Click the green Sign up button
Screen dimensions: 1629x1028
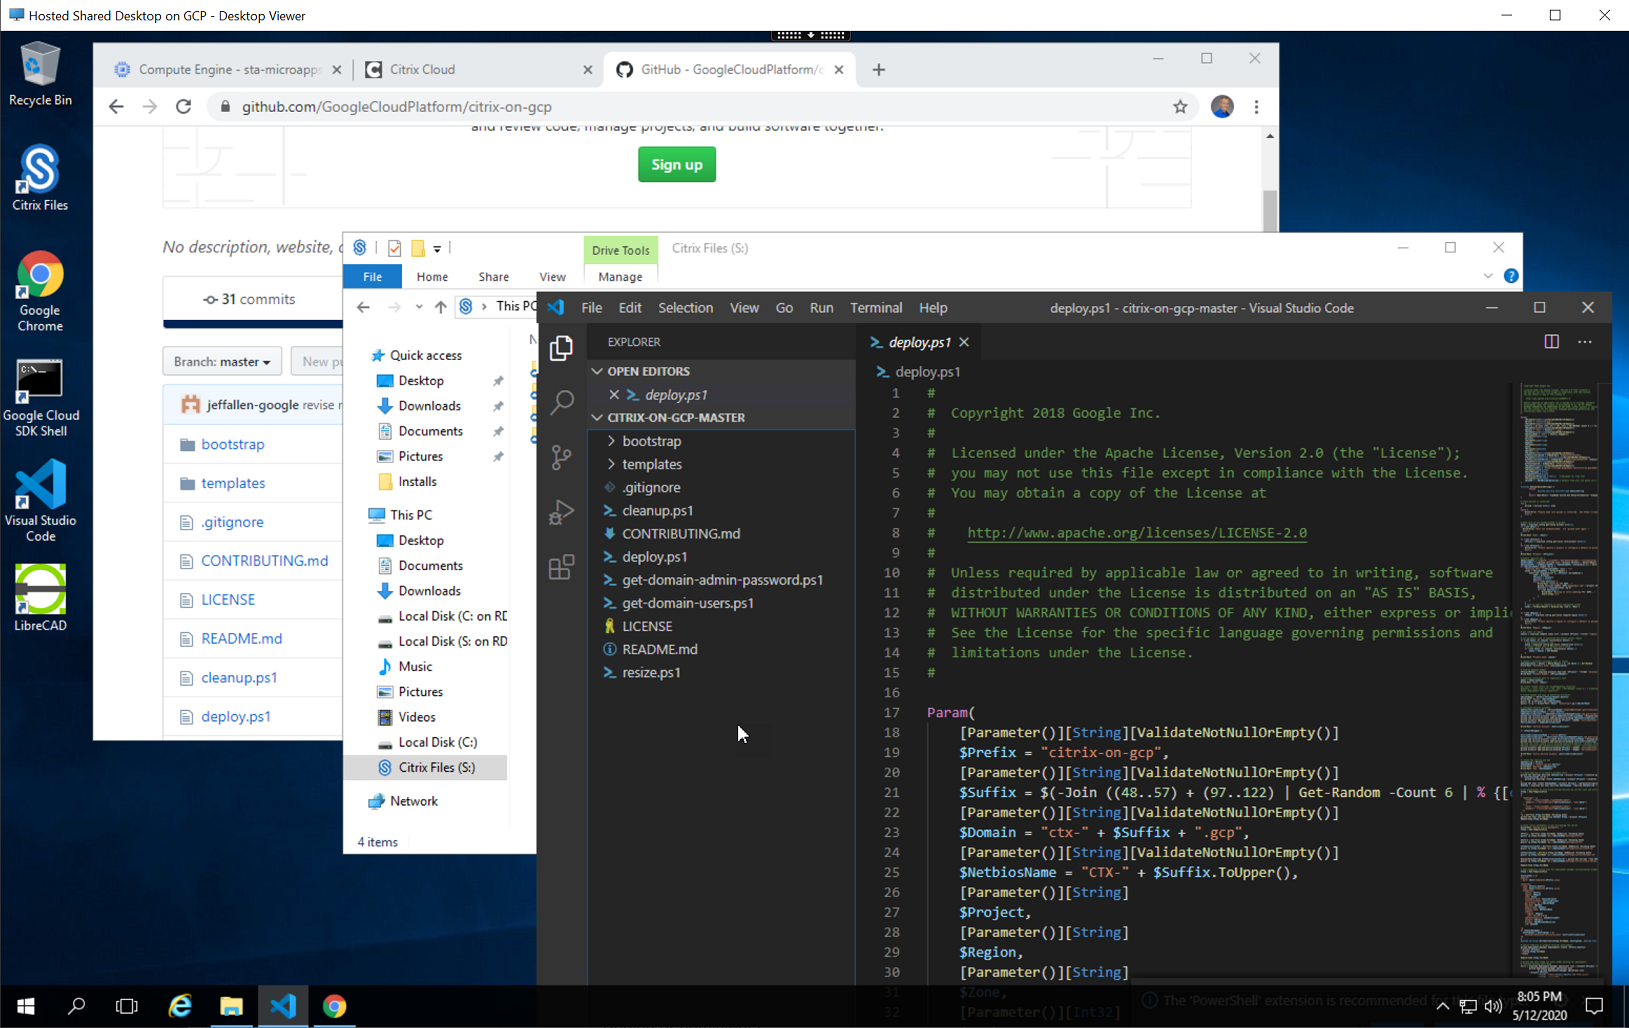click(x=677, y=165)
